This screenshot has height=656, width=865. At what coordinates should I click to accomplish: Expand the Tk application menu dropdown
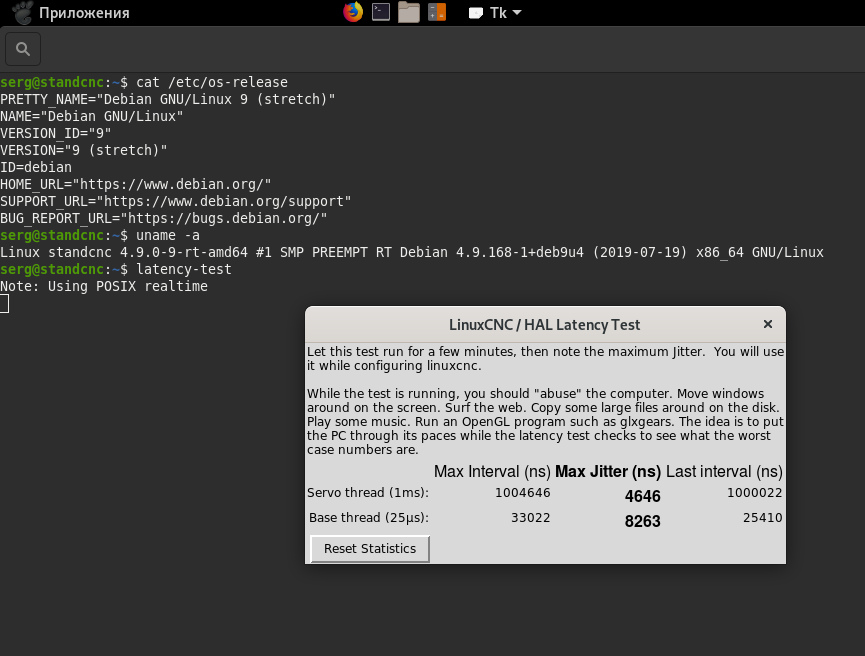495,13
